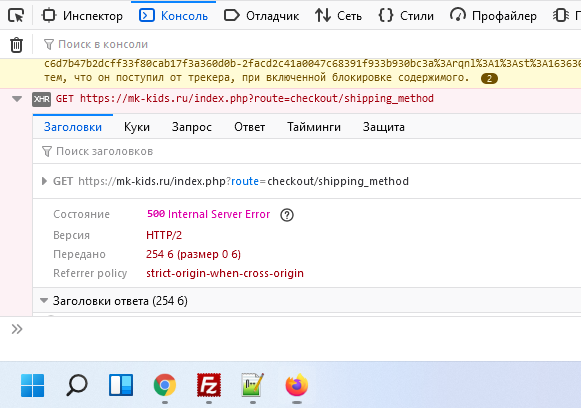The width and height of the screenshot is (581, 408).
Task: Click the Инспектор tab icon
Action: tap(49, 16)
